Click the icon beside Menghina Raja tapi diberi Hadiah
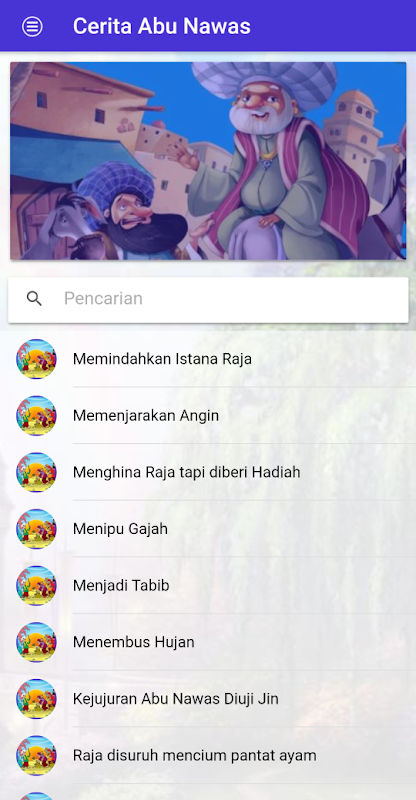The height and width of the screenshot is (800, 416). pyautogui.click(x=36, y=472)
